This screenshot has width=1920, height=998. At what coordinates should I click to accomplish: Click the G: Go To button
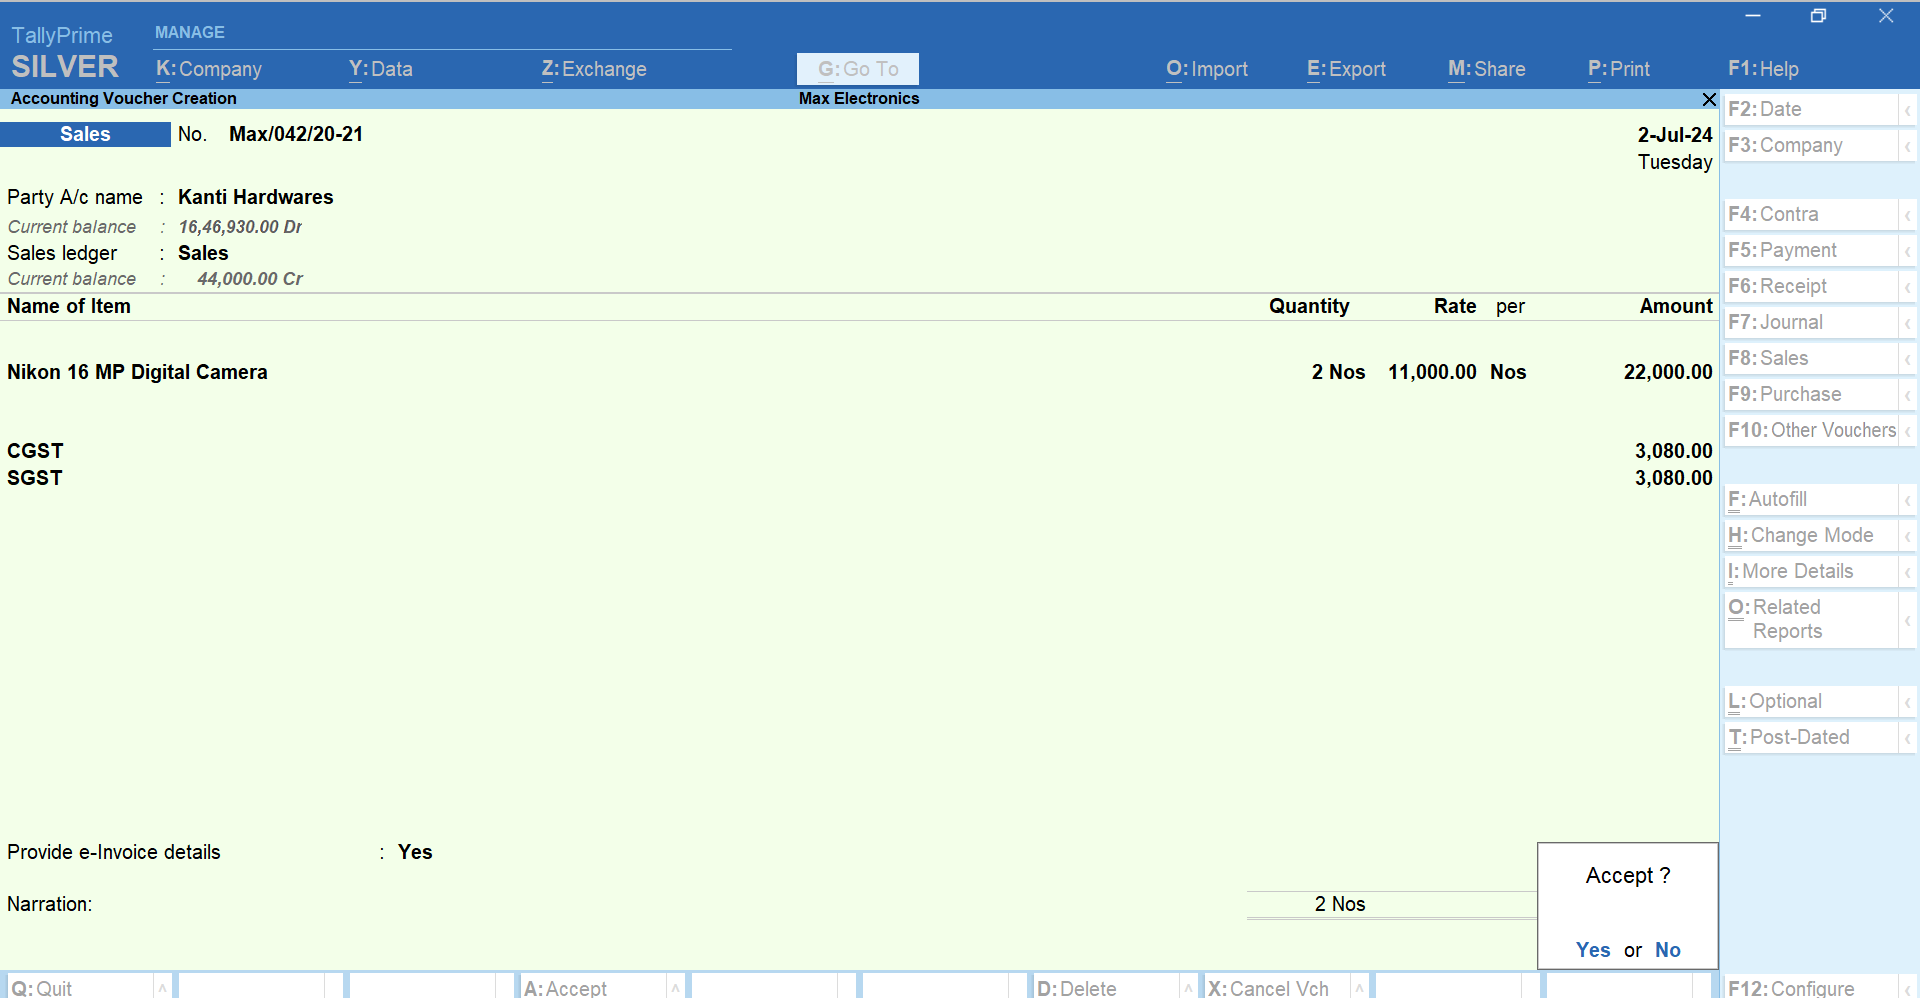[858, 69]
